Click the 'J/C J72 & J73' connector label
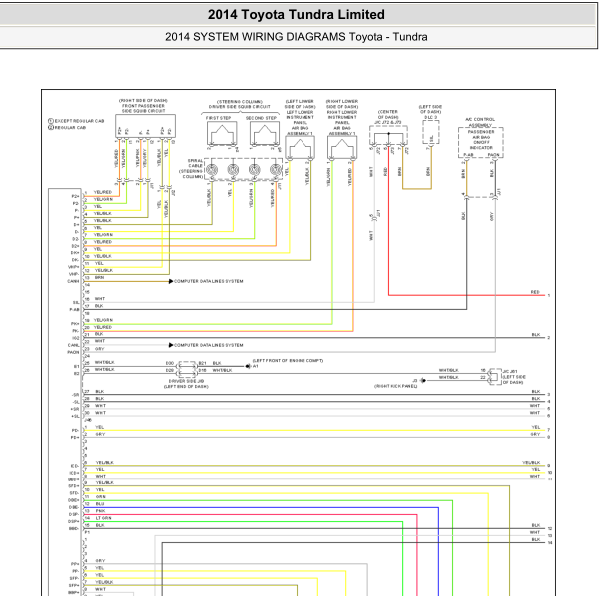This screenshot has width=599, height=596. tap(388, 122)
